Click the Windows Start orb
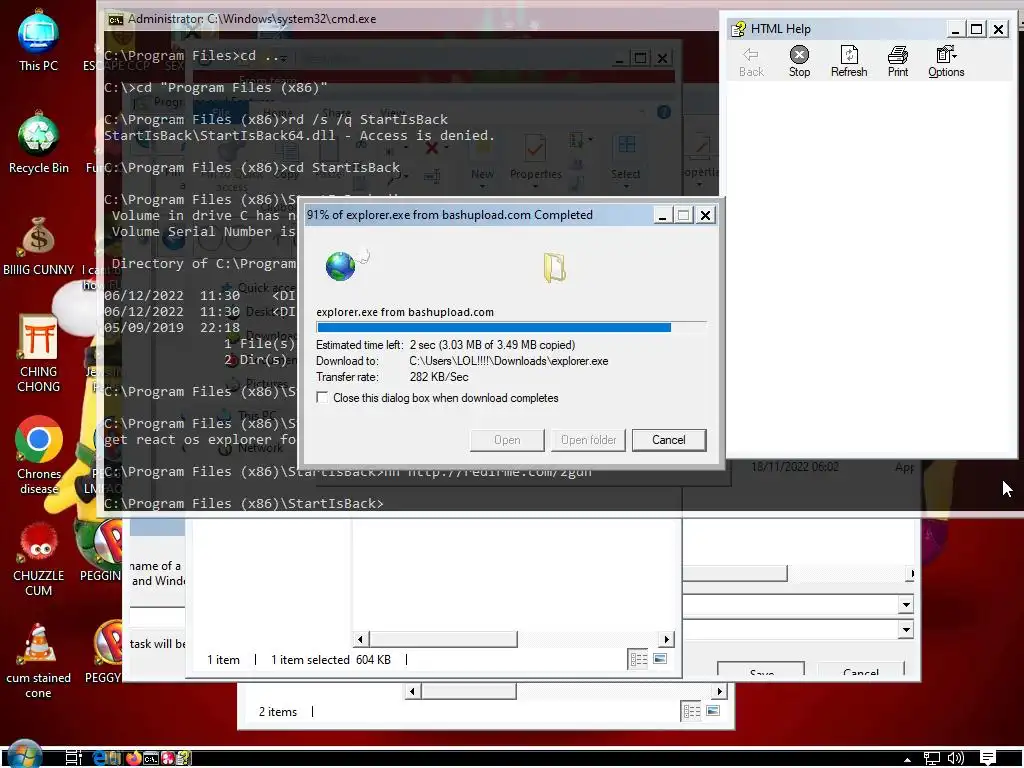The height and width of the screenshot is (768, 1024). (x=25, y=754)
